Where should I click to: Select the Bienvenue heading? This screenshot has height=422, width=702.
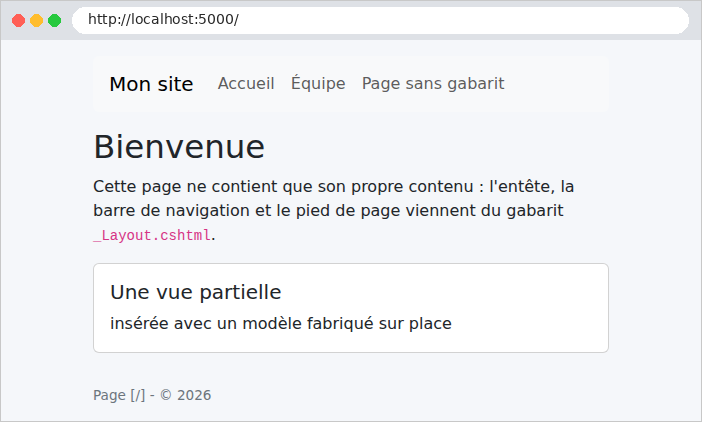click(179, 147)
